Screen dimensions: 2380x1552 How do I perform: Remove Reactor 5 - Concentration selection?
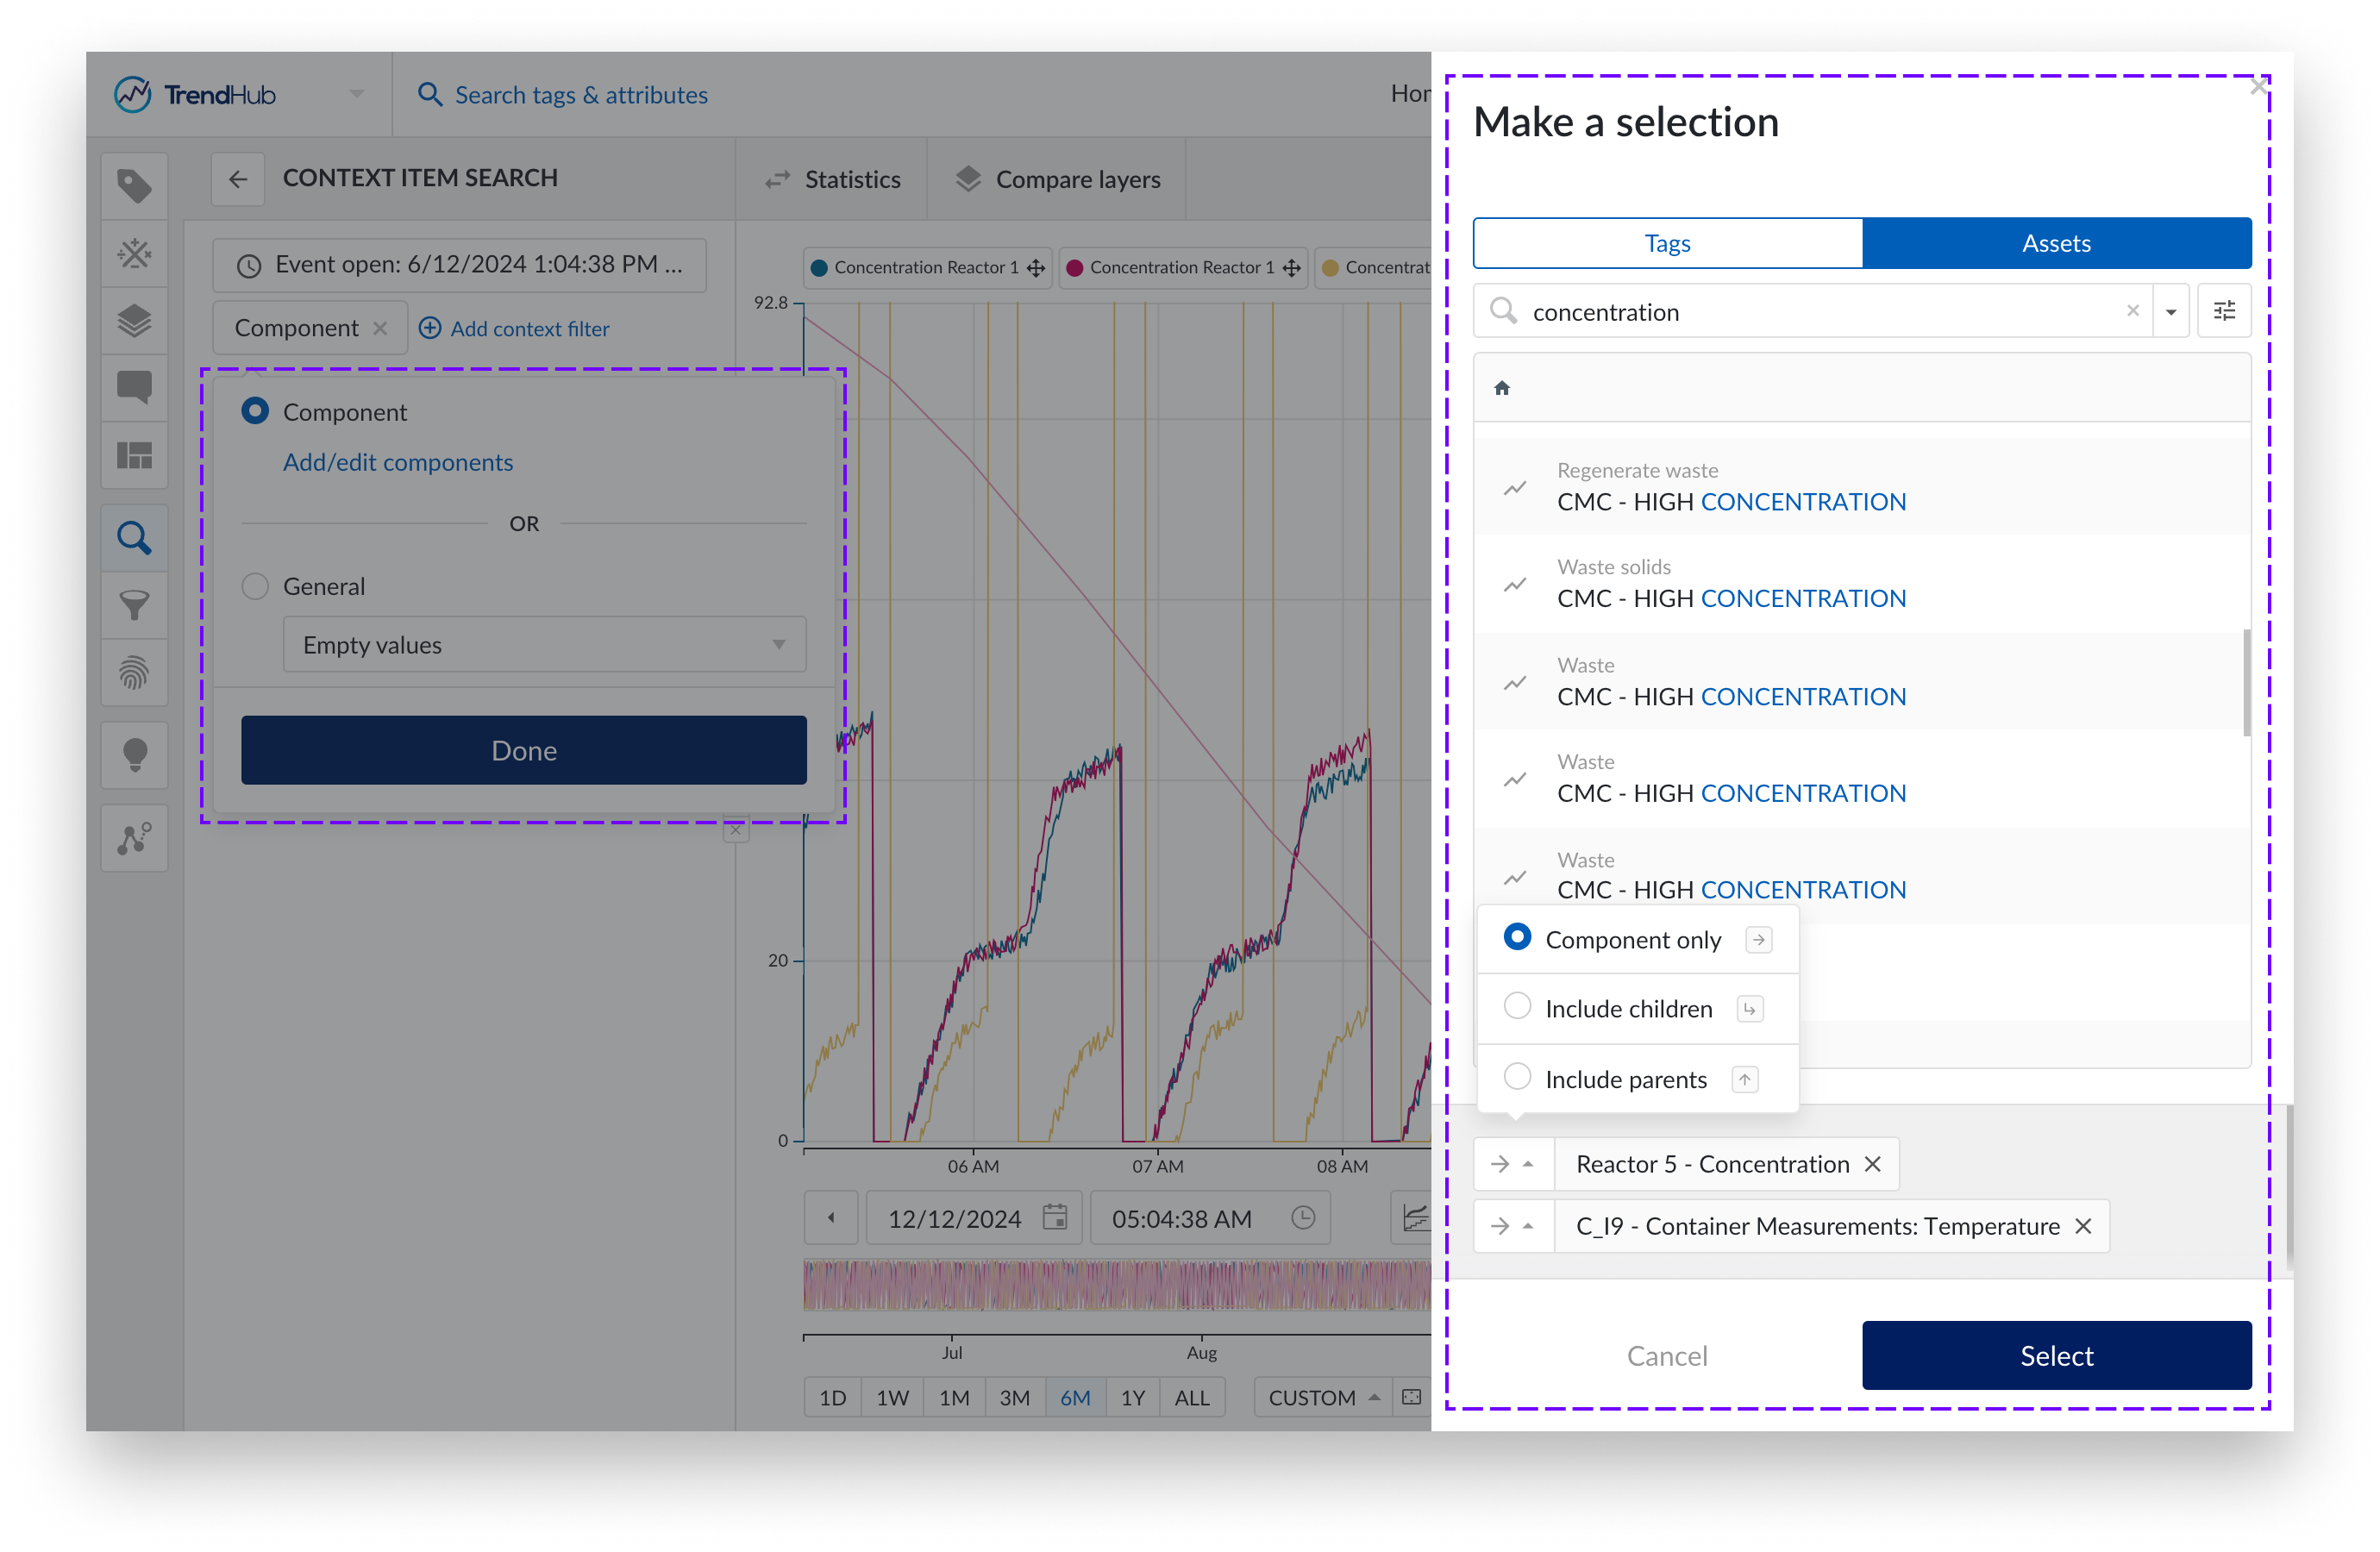(1872, 1164)
